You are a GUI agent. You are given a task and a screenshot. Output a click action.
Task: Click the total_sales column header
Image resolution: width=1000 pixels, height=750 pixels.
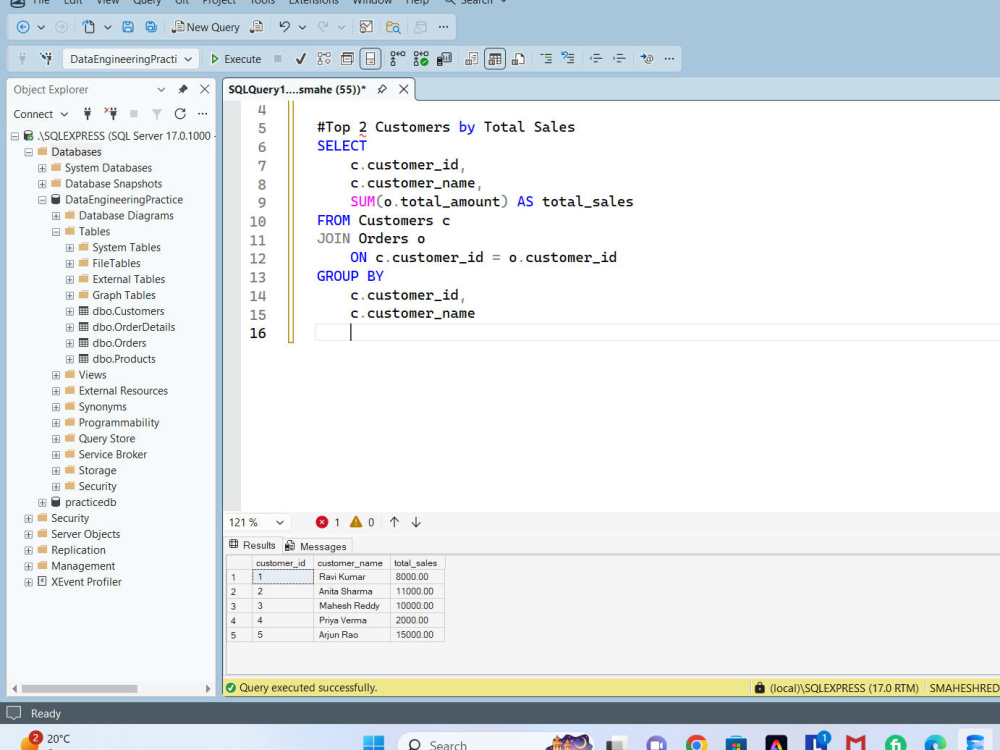[416, 563]
